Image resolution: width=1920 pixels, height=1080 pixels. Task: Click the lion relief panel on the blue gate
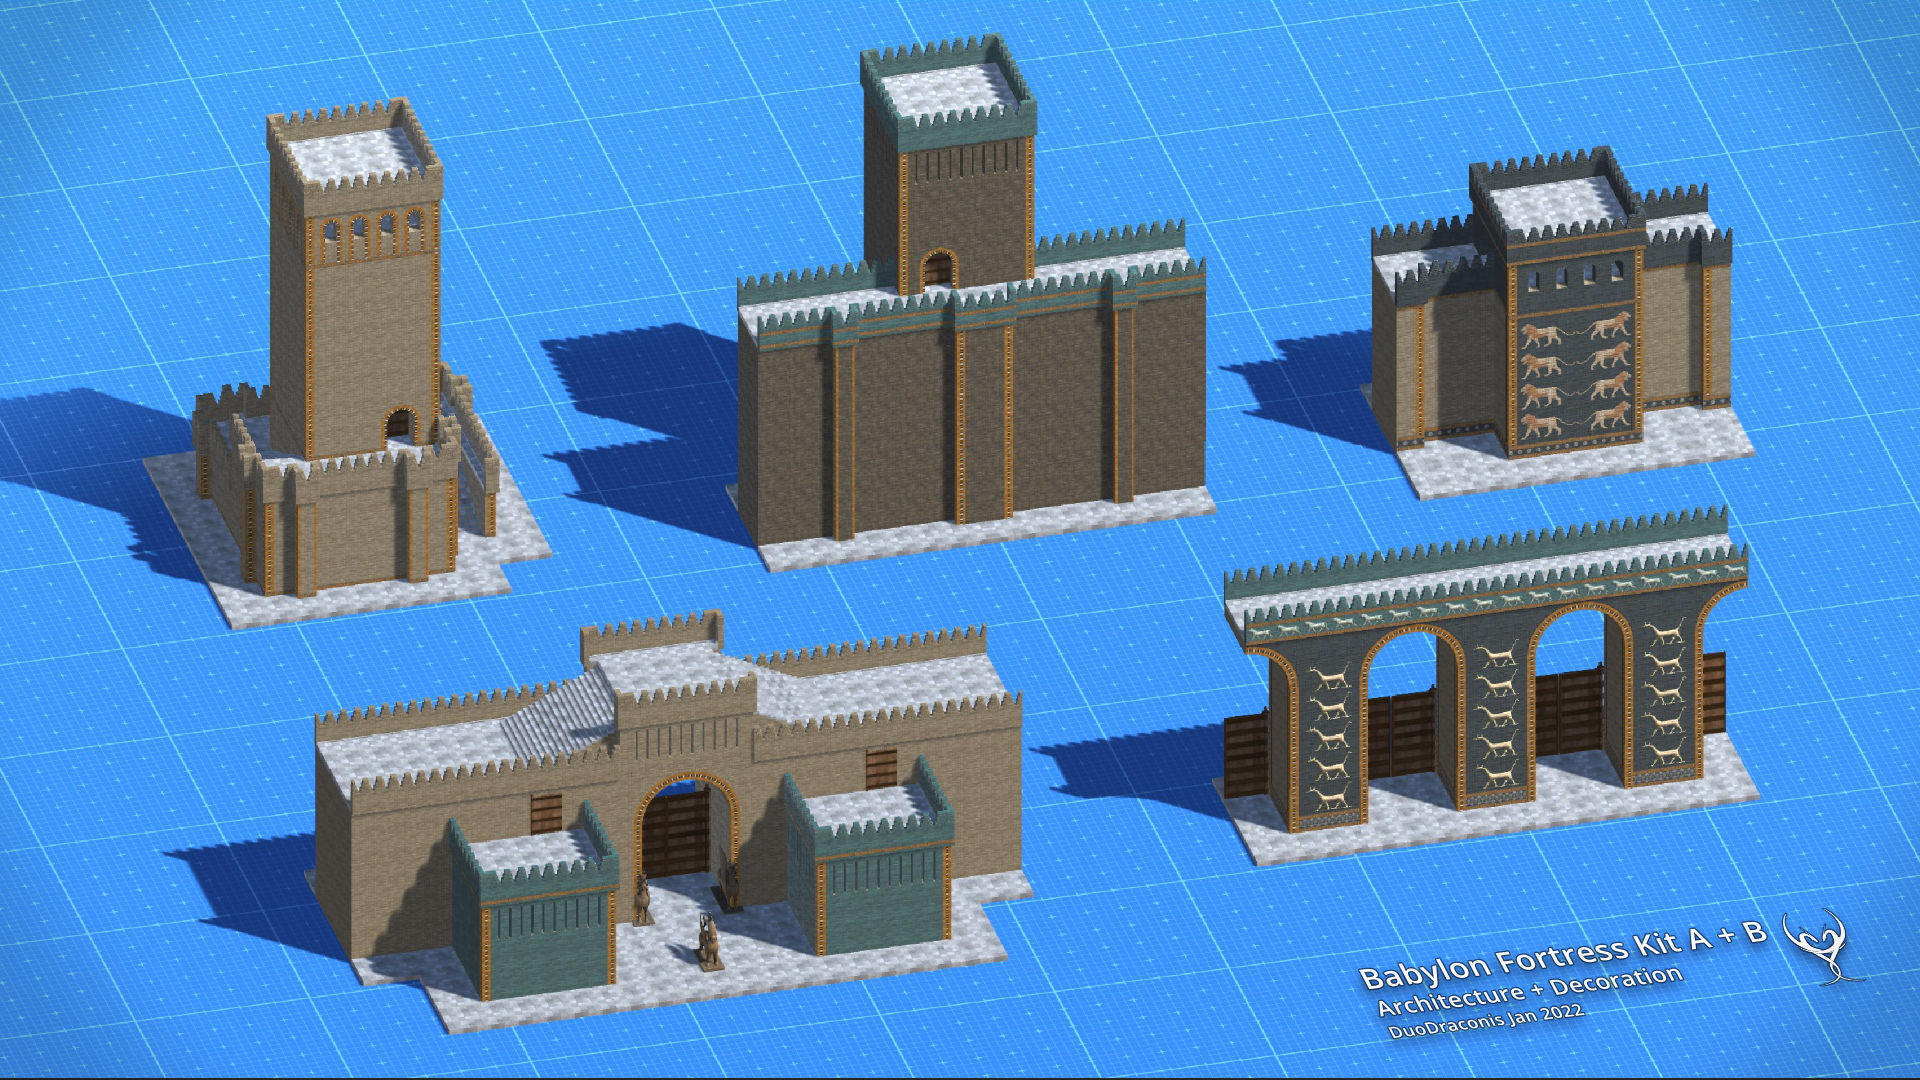(1575, 375)
